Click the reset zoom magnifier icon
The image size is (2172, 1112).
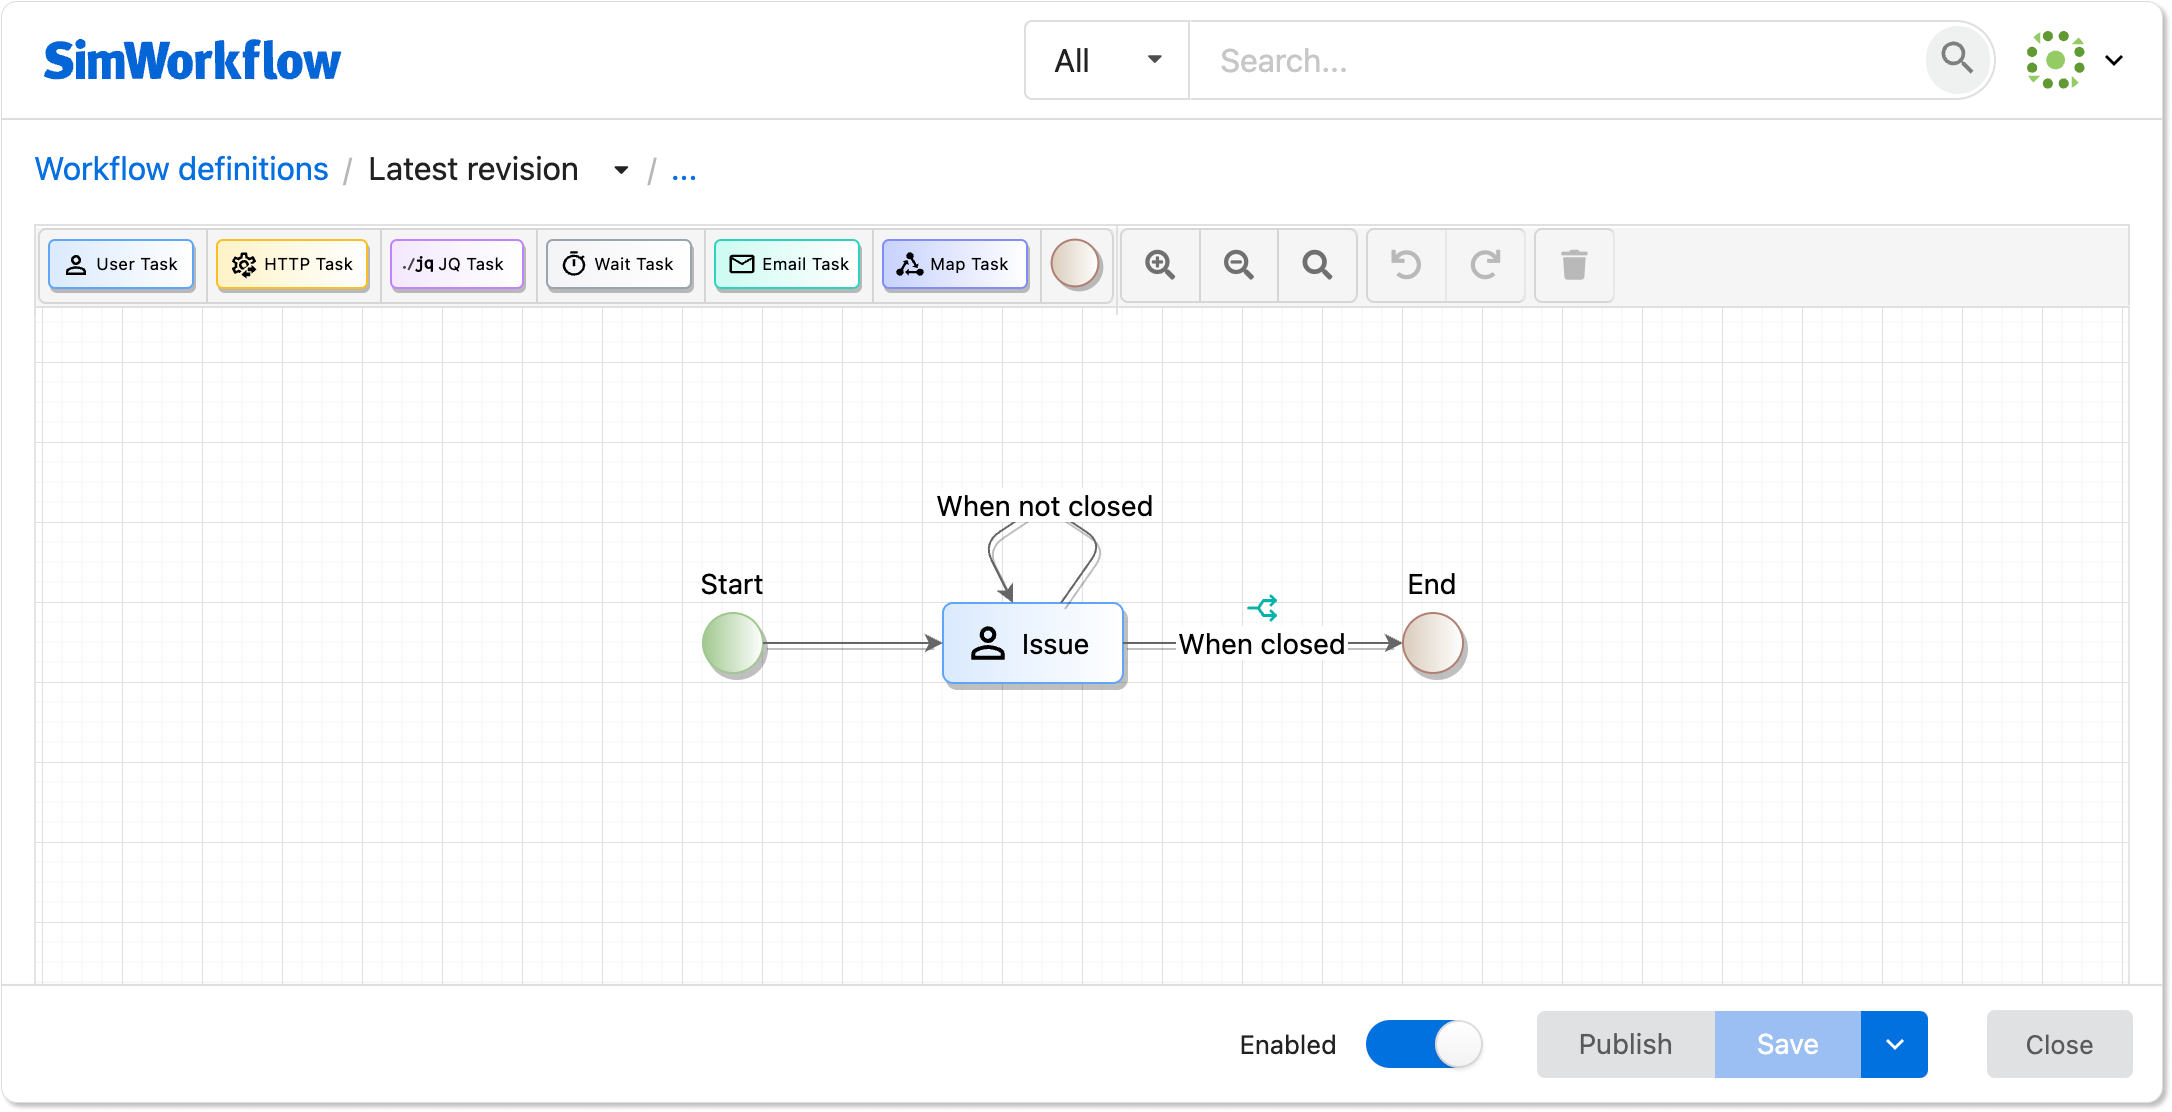click(x=1317, y=265)
